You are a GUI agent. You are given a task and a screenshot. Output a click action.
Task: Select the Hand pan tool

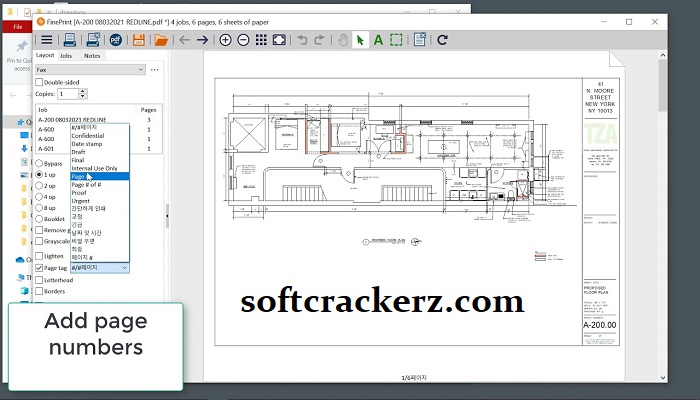click(343, 40)
